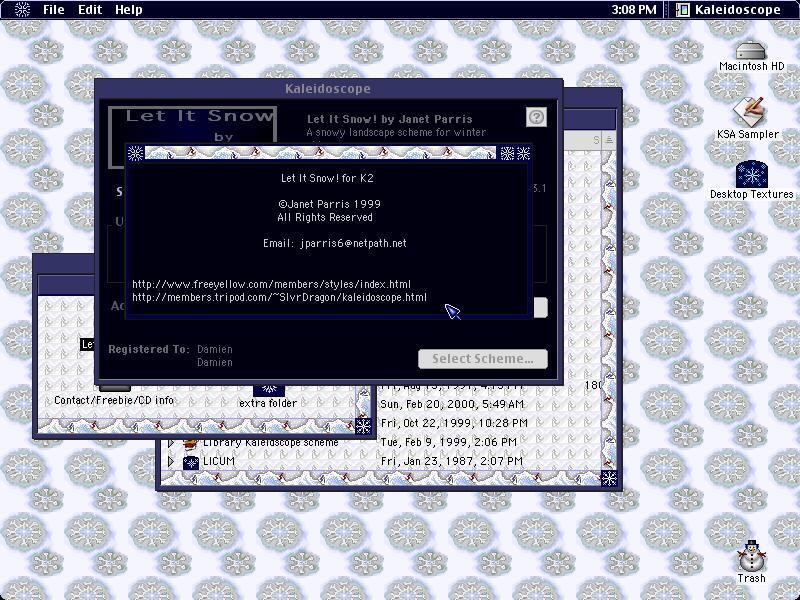Click the zoom snowflake box on the about box
The image size is (800, 600).
point(507,153)
